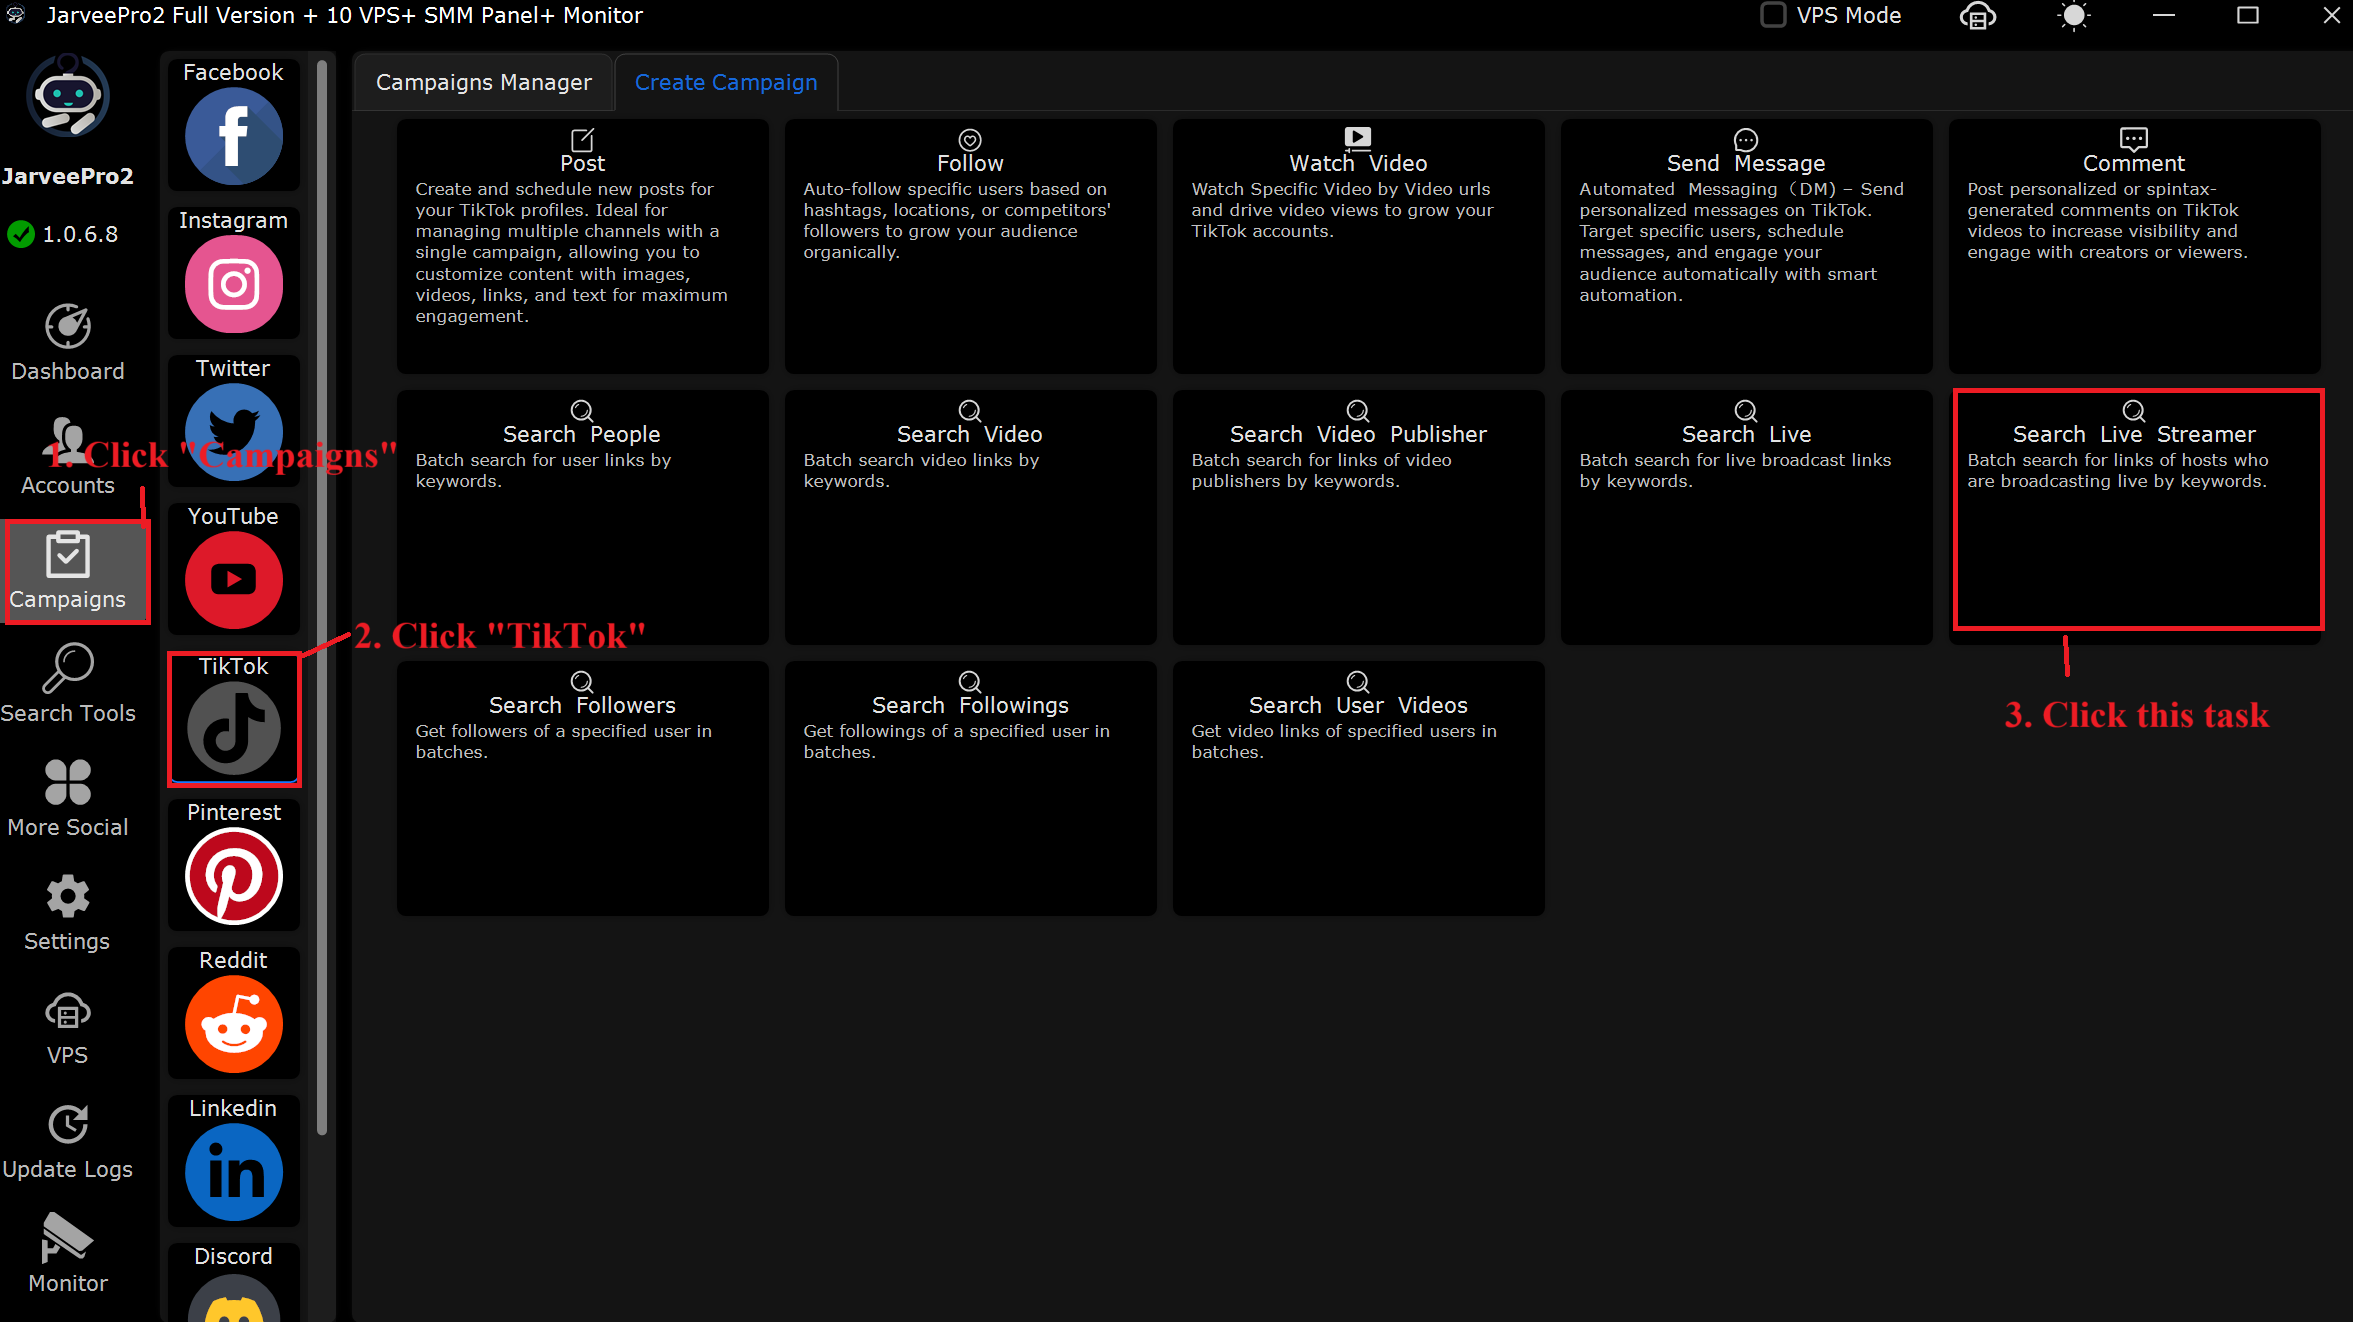The image size is (2353, 1322).
Task: Open Settings gear in sidebar
Action: click(x=68, y=913)
